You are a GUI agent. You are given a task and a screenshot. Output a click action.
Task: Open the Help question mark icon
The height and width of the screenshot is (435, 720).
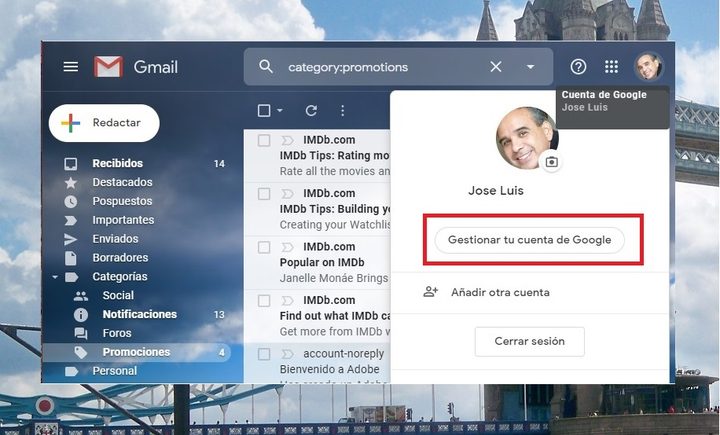pyautogui.click(x=578, y=67)
